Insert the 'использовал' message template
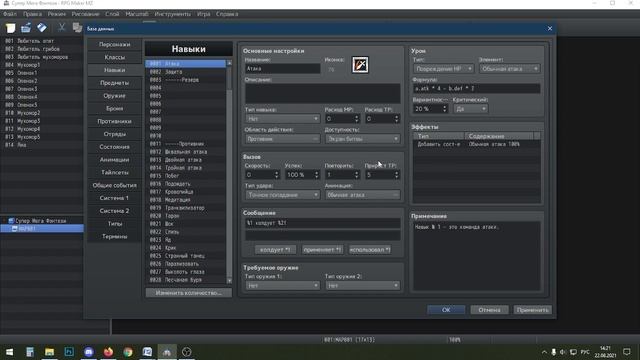The width and height of the screenshot is (640, 360). pos(370,249)
